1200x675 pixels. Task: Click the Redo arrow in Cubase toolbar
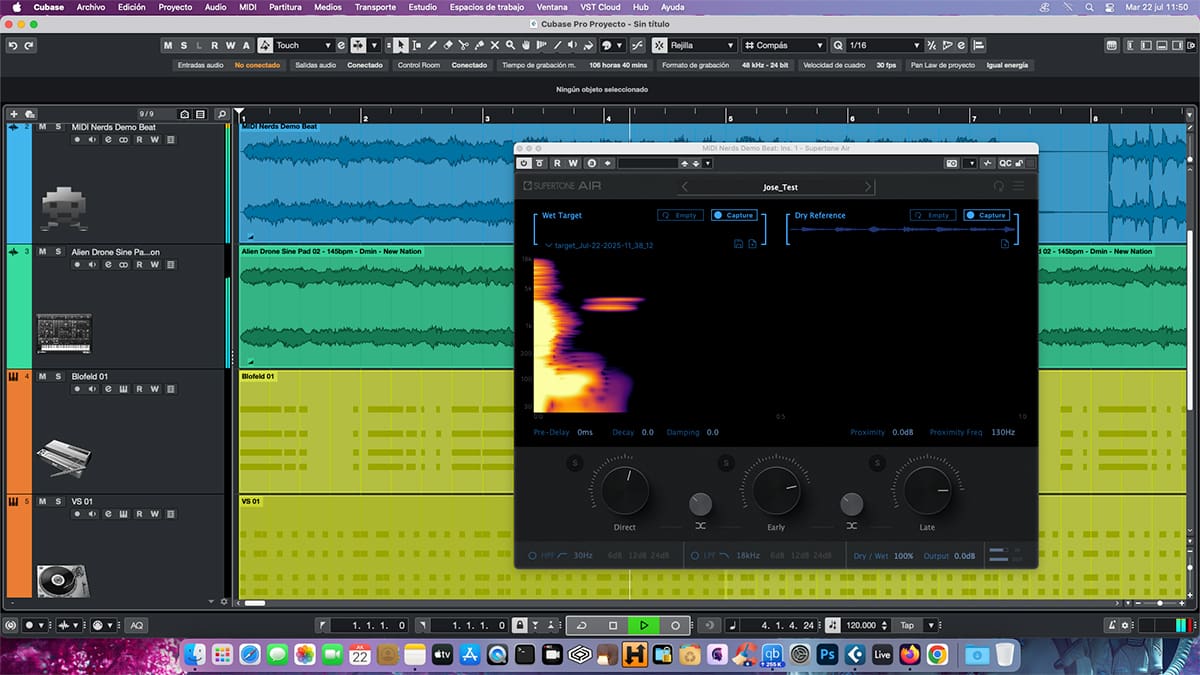pyautogui.click(x=29, y=45)
